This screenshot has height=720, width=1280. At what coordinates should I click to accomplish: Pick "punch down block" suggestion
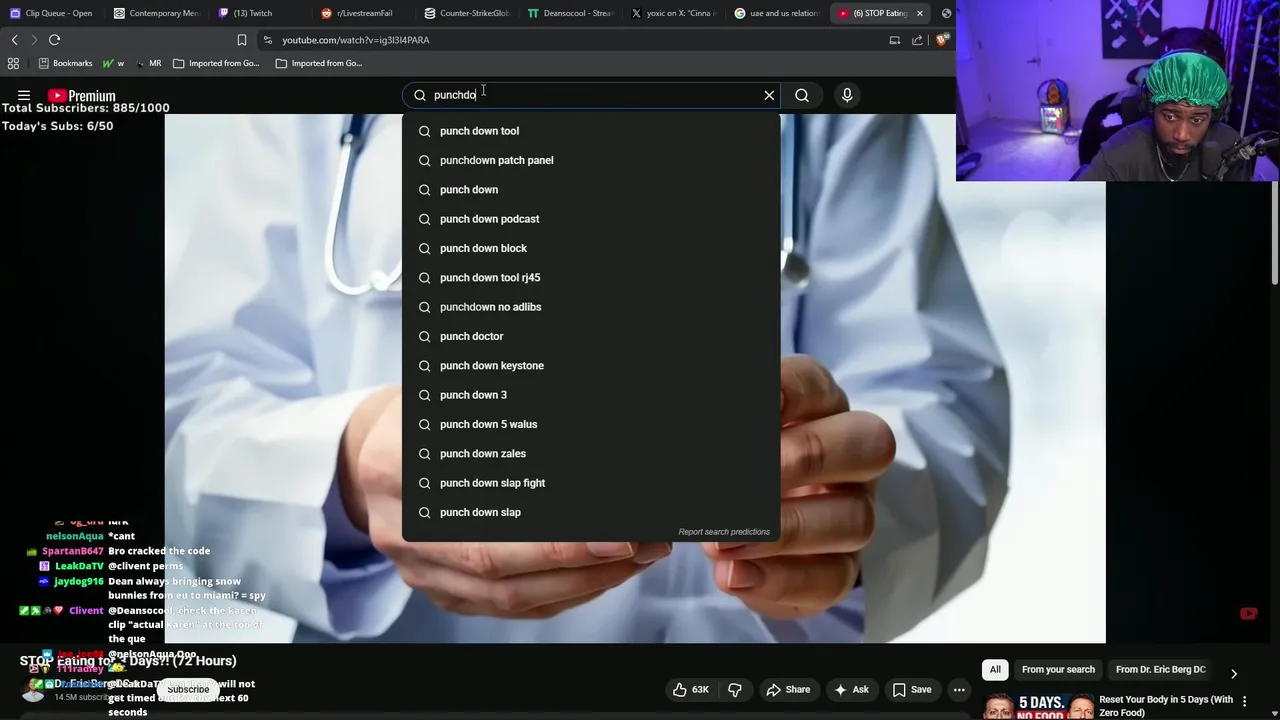click(591, 248)
